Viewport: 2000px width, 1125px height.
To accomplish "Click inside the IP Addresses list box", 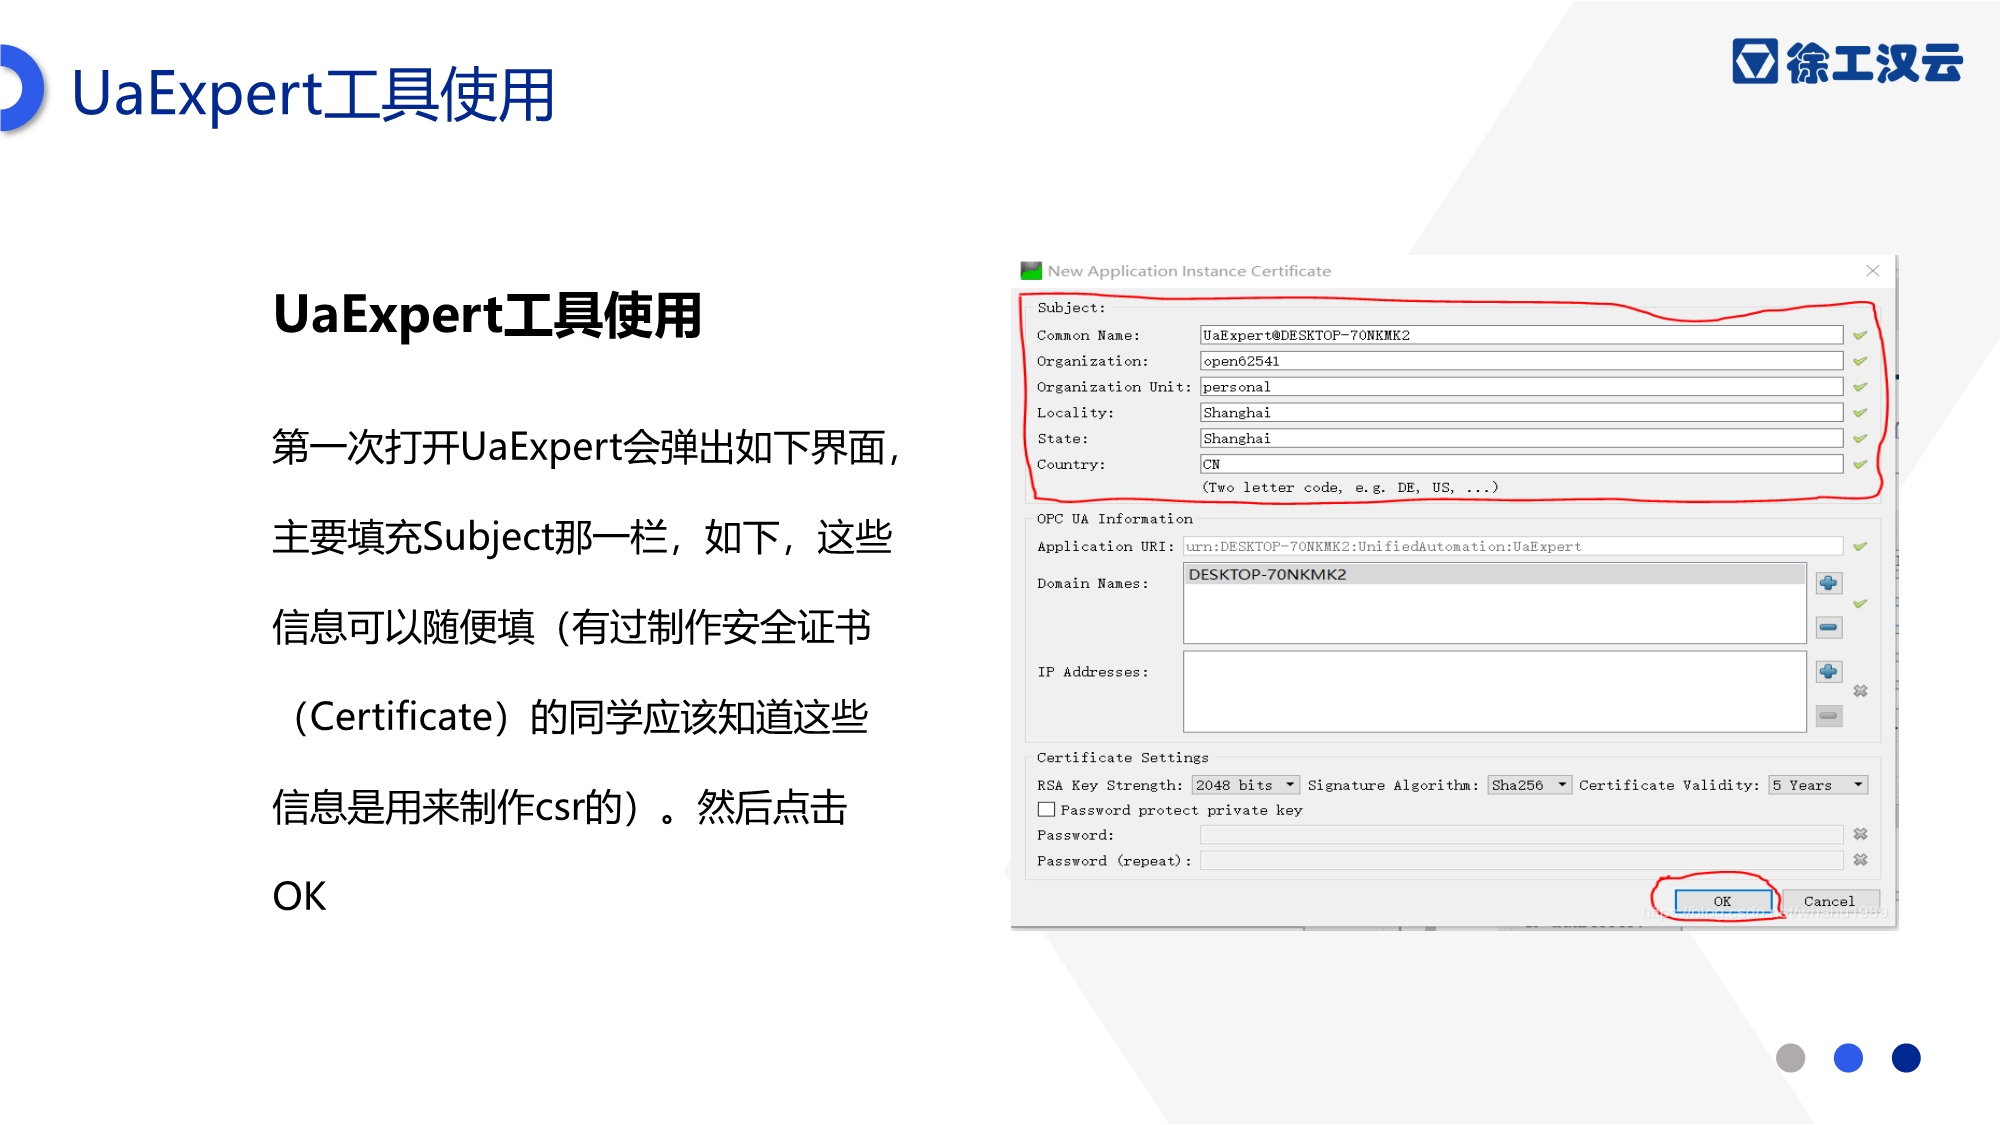I will 1494,692.
